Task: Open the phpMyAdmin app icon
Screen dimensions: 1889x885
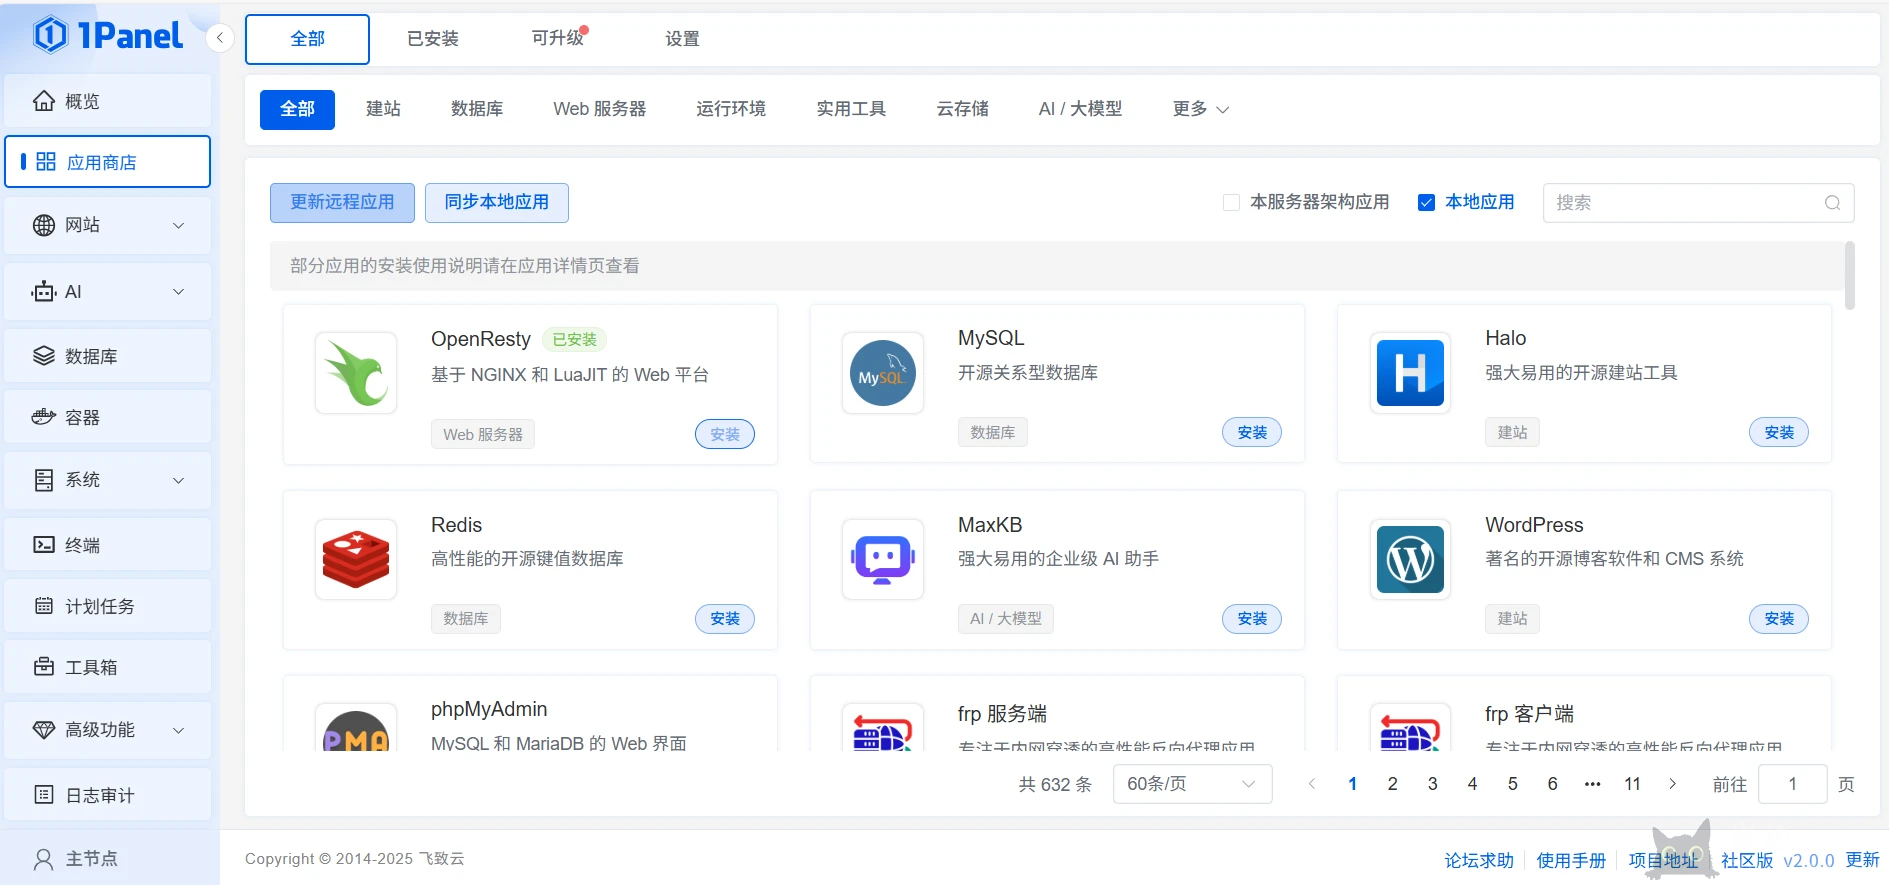Action: click(x=356, y=728)
